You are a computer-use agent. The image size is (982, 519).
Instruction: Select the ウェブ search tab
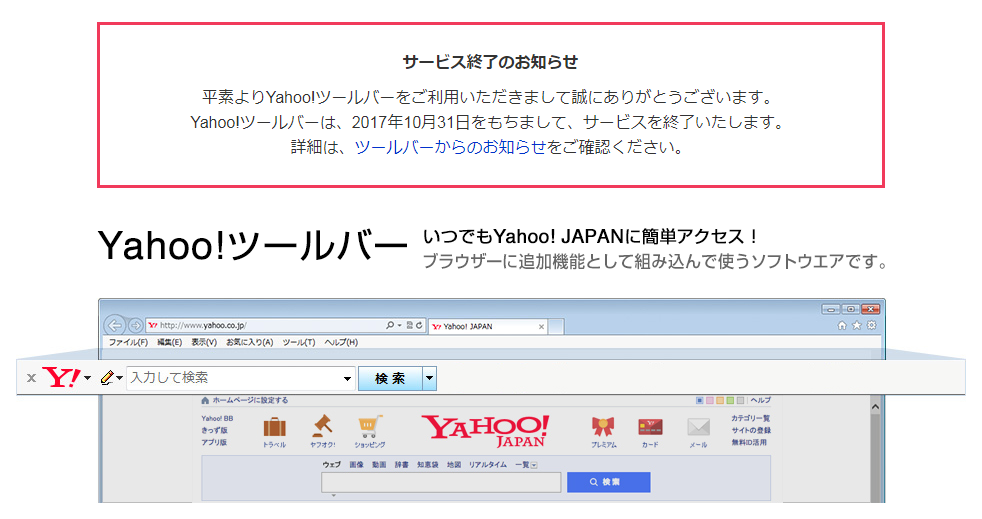click(331, 465)
